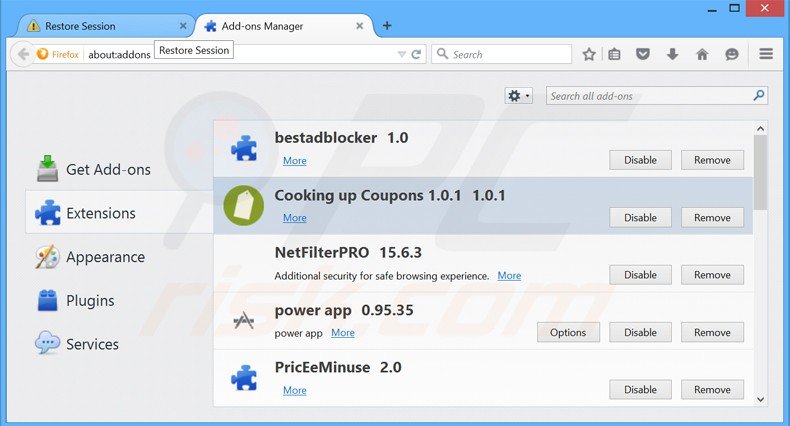Remove the NetFilterPRO extension
This screenshot has width=790, height=426.
712,275
